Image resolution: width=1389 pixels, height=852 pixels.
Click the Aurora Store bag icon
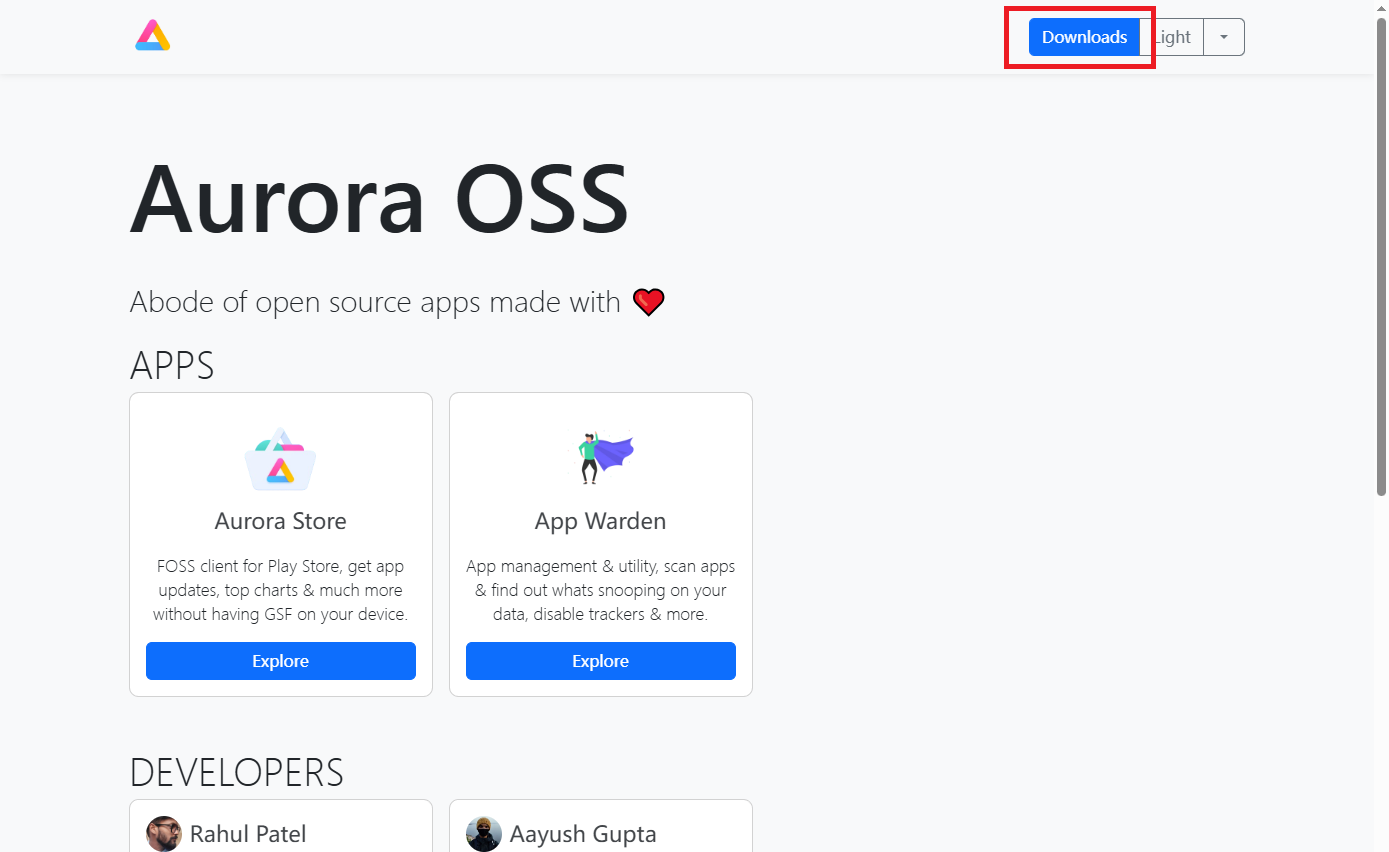(281, 459)
